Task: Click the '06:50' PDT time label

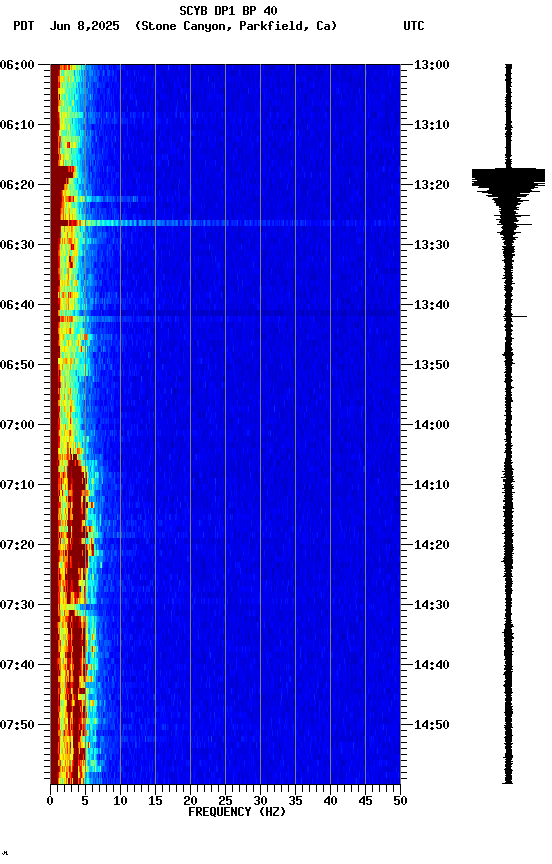Action: pyautogui.click(x=17, y=365)
